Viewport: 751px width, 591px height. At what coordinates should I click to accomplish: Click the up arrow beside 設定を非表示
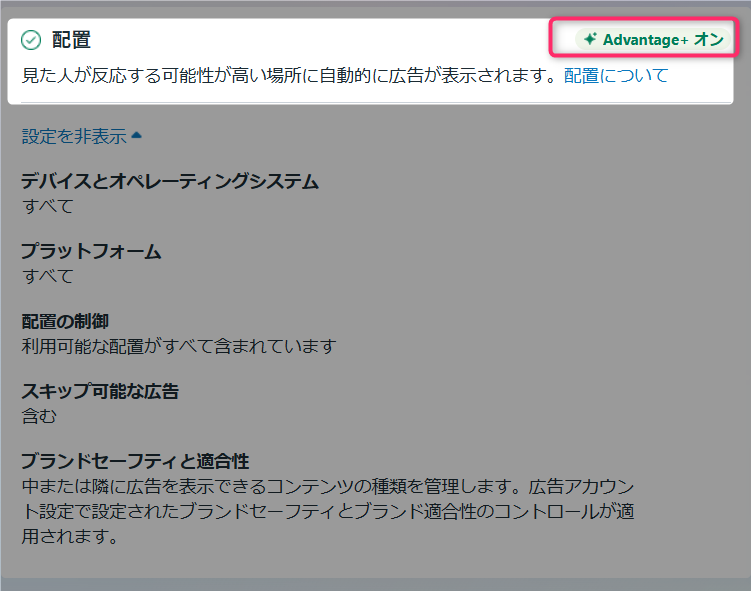137,135
